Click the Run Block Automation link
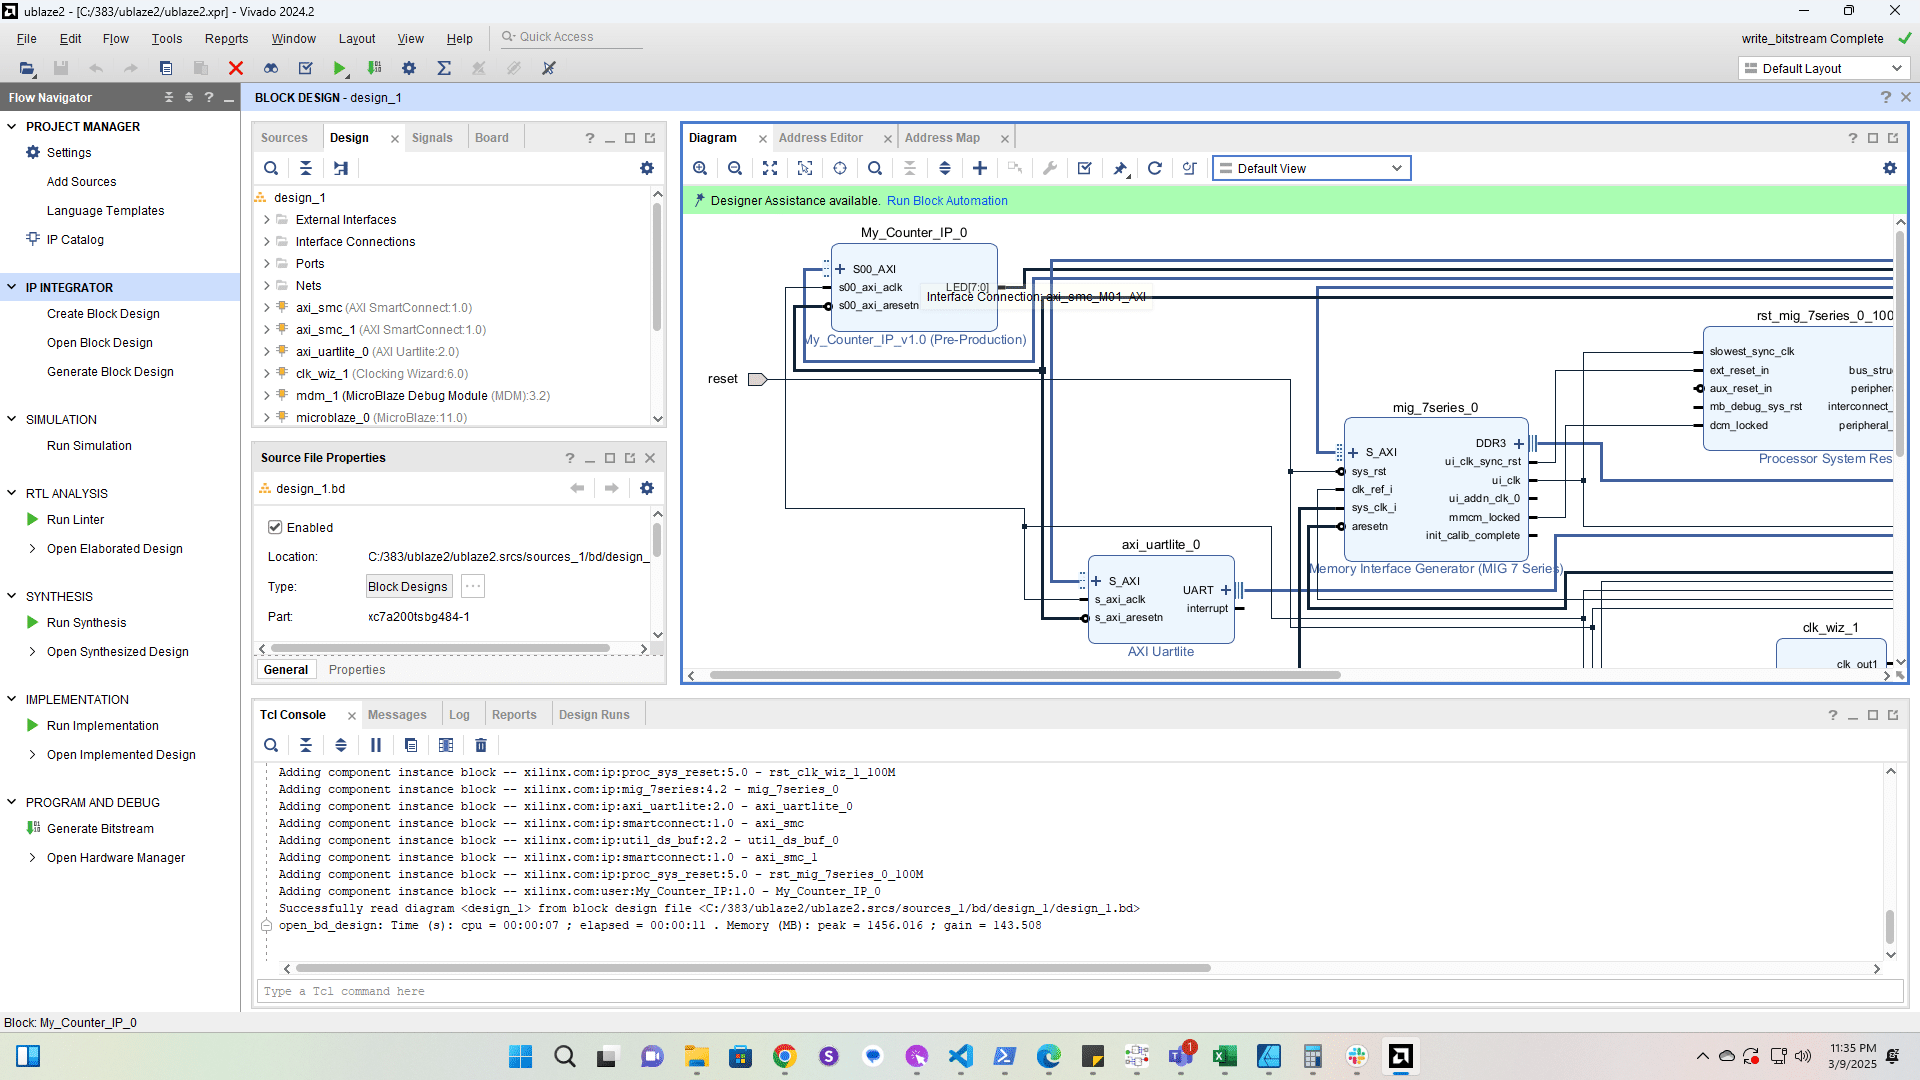 tap(947, 201)
